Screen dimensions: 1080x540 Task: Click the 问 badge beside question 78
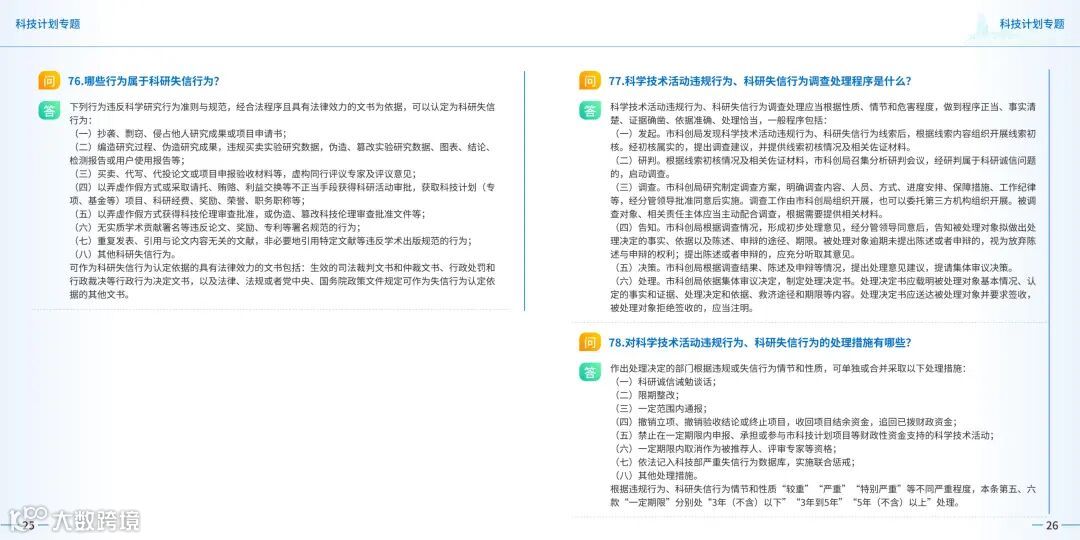click(590, 342)
